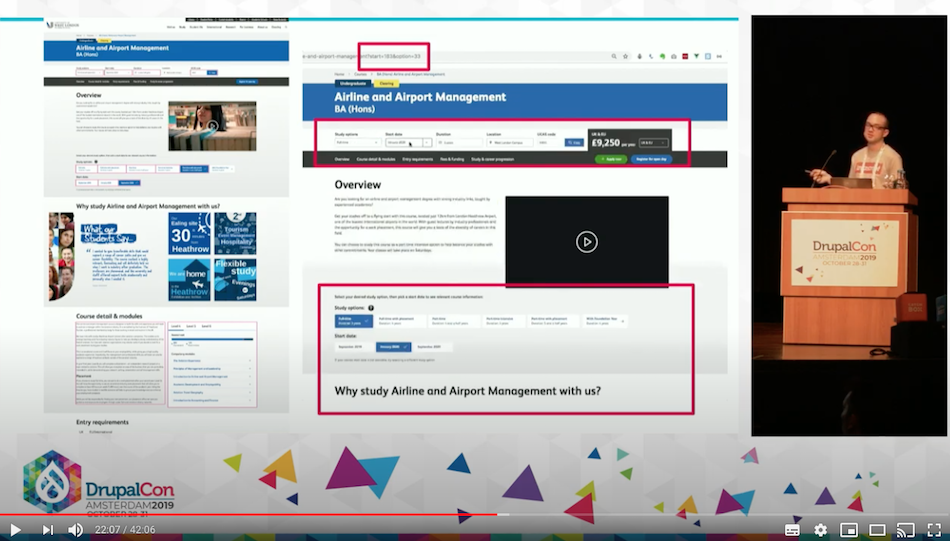Select the highlighted January start date option
The image size is (950, 541).
tap(393, 347)
